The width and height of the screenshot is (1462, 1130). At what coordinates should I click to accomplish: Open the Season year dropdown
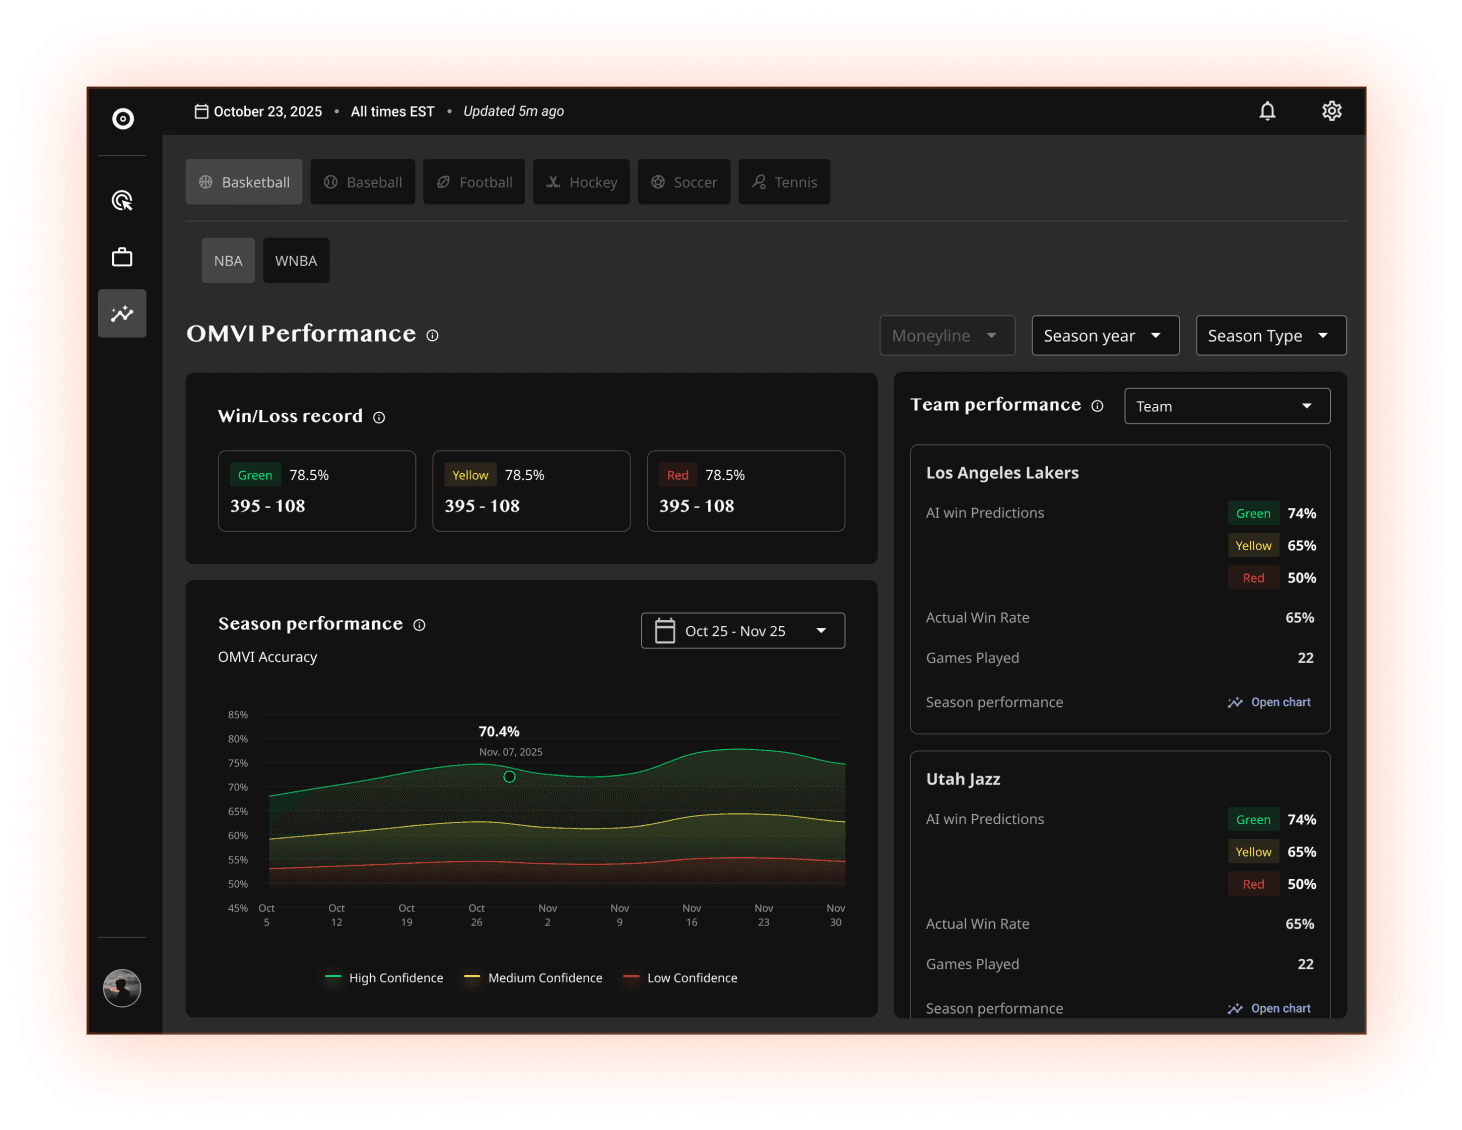tap(1104, 335)
